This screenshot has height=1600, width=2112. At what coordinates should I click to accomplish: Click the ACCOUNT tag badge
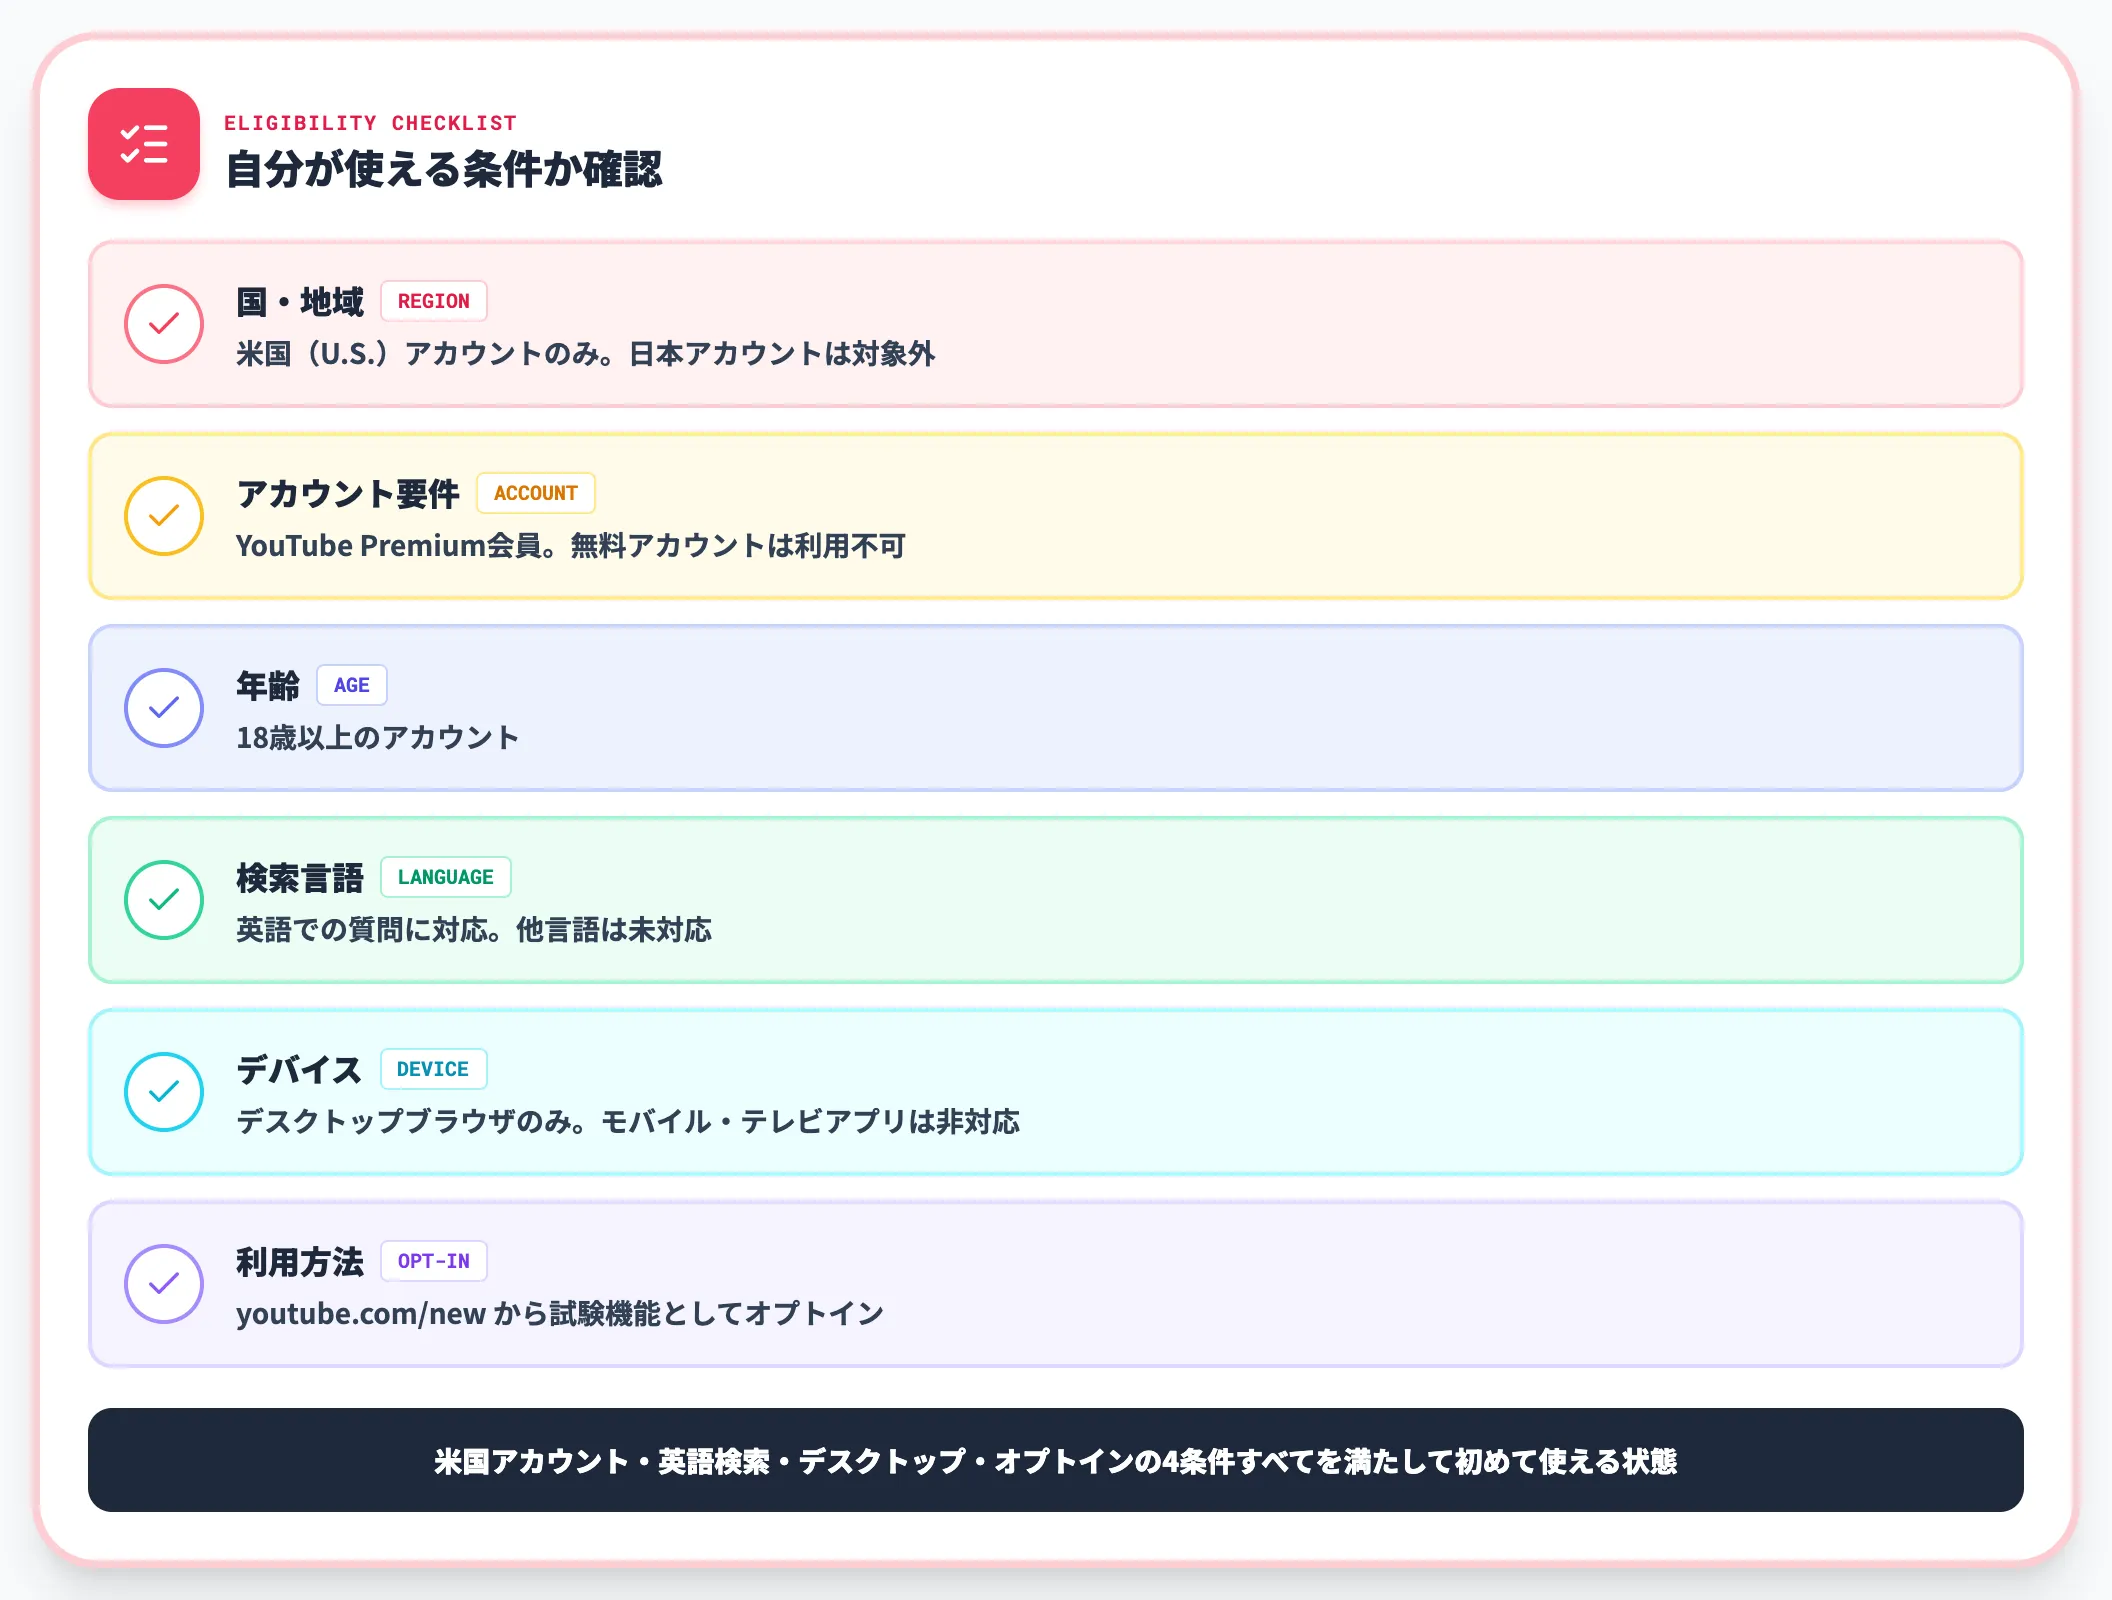536,493
